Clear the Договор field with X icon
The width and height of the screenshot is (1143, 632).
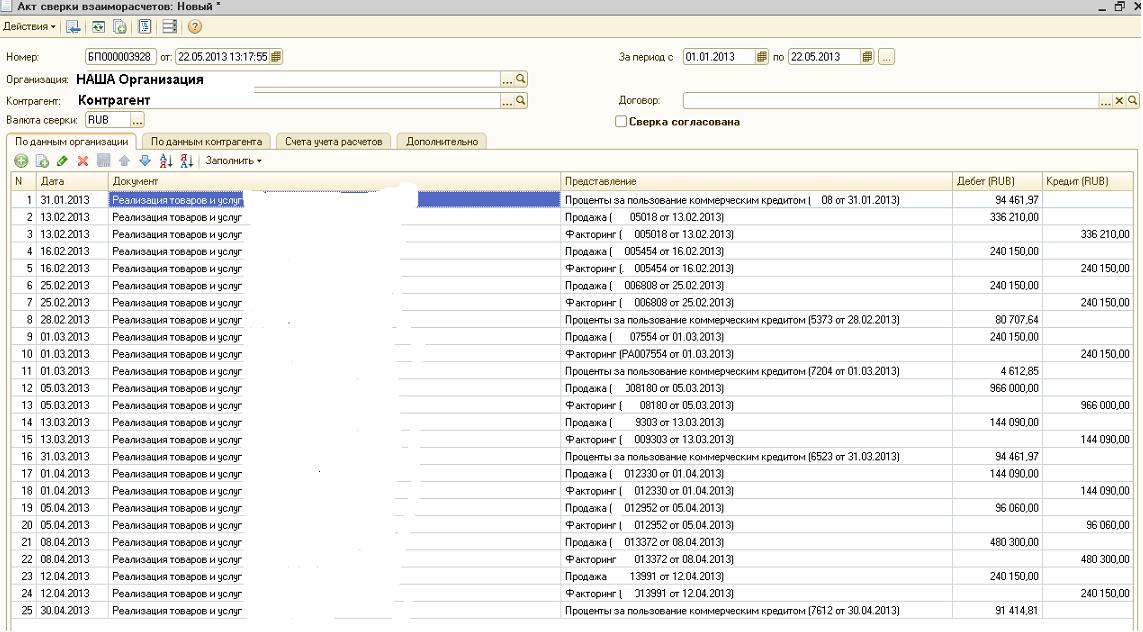tap(1120, 101)
